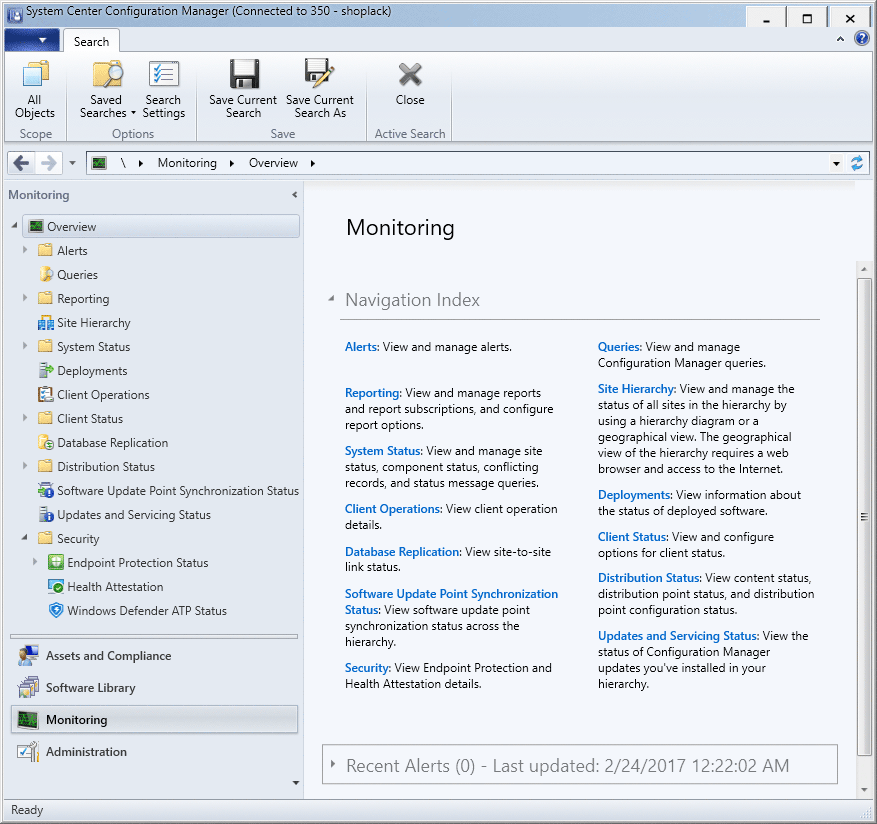Select the Search ribbon tab
The image size is (877, 824).
pyautogui.click(x=91, y=42)
